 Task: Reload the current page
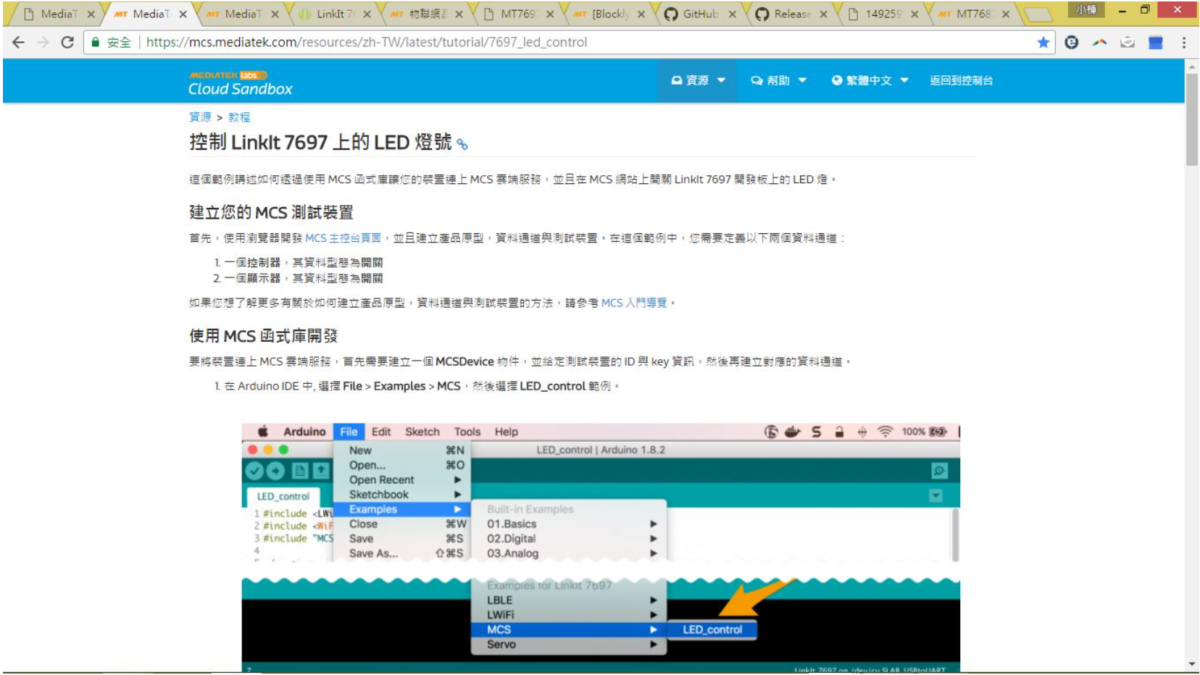pyautogui.click(x=68, y=43)
